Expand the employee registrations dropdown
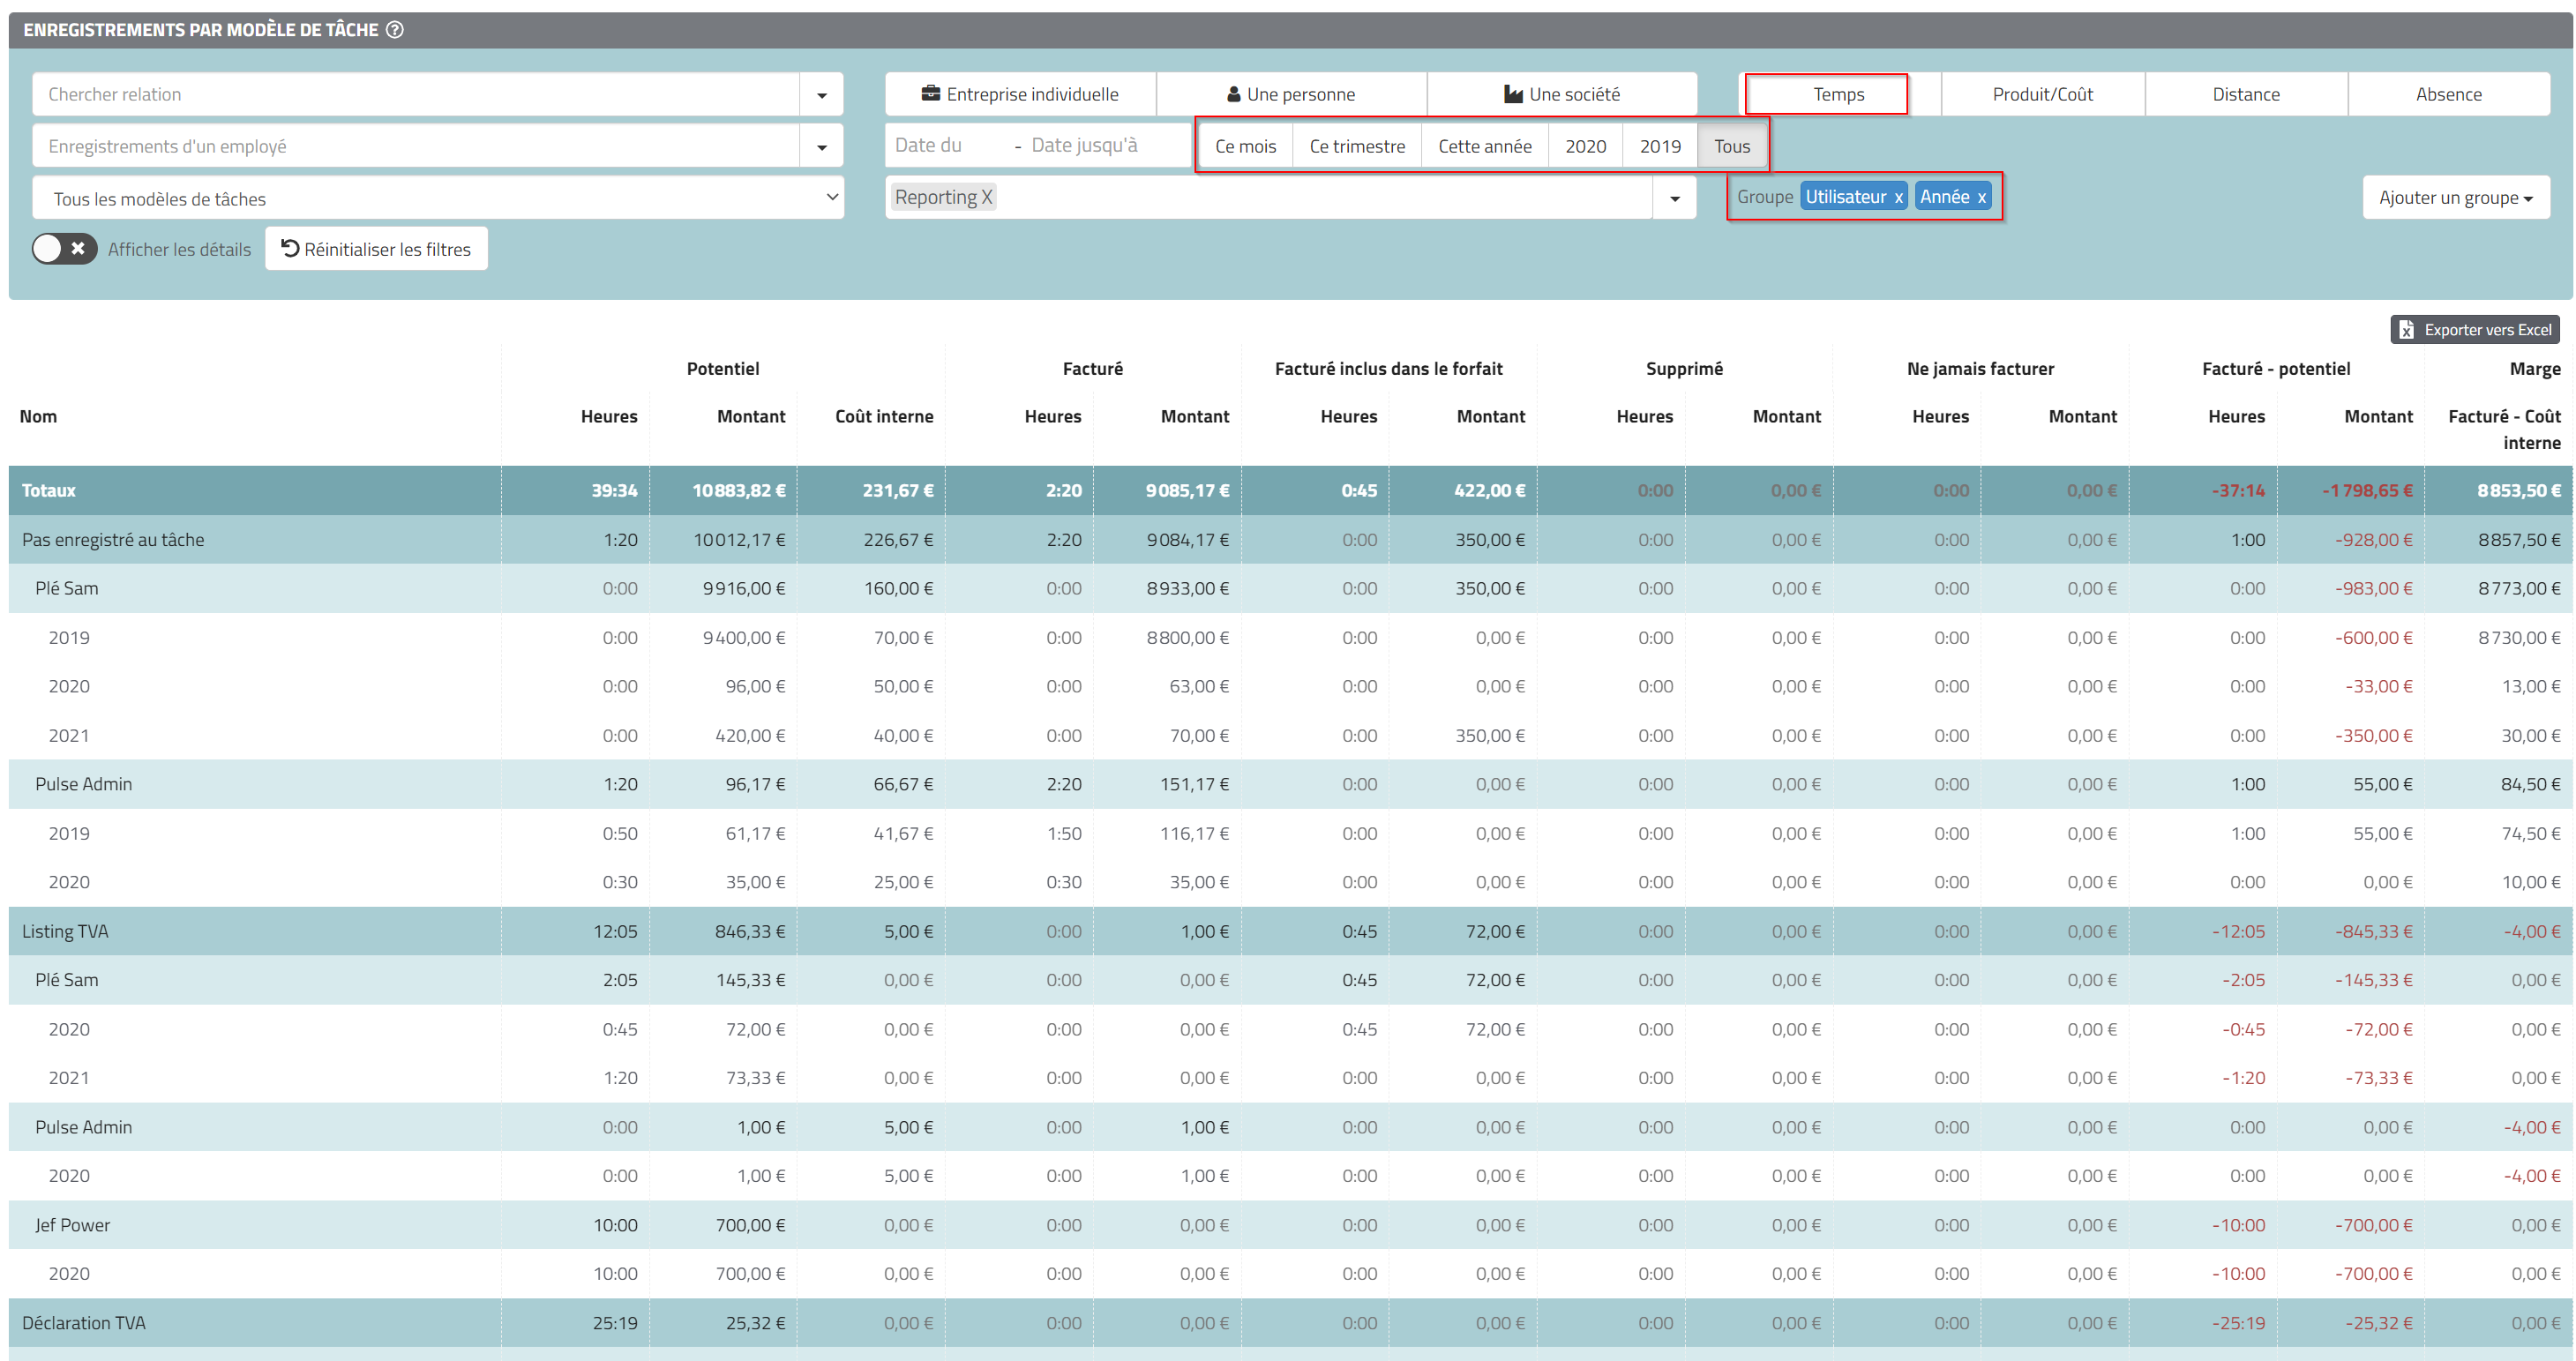2576x1361 pixels. point(821,147)
